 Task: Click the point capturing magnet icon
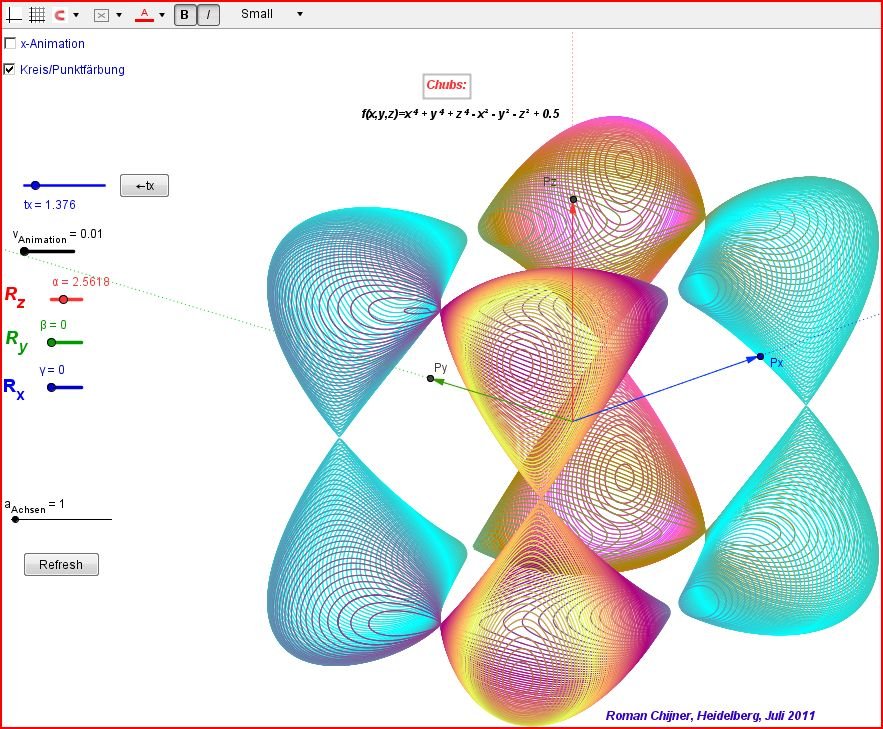[60, 15]
